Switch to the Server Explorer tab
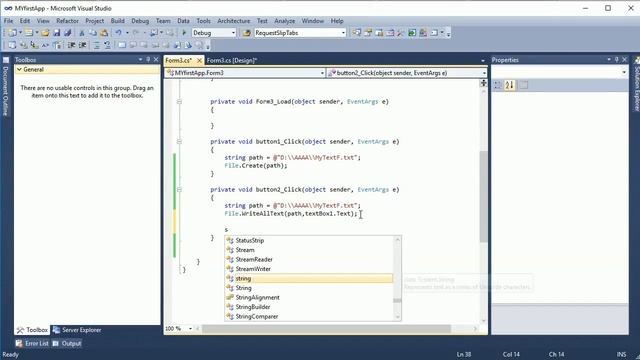The width and height of the screenshot is (640, 360). pyautogui.click(x=77, y=330)
